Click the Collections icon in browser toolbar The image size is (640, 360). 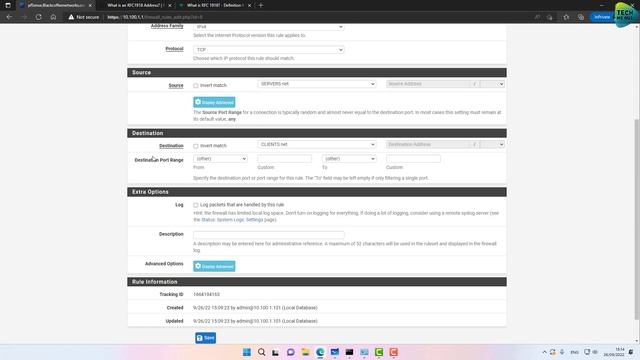point(581,17)
